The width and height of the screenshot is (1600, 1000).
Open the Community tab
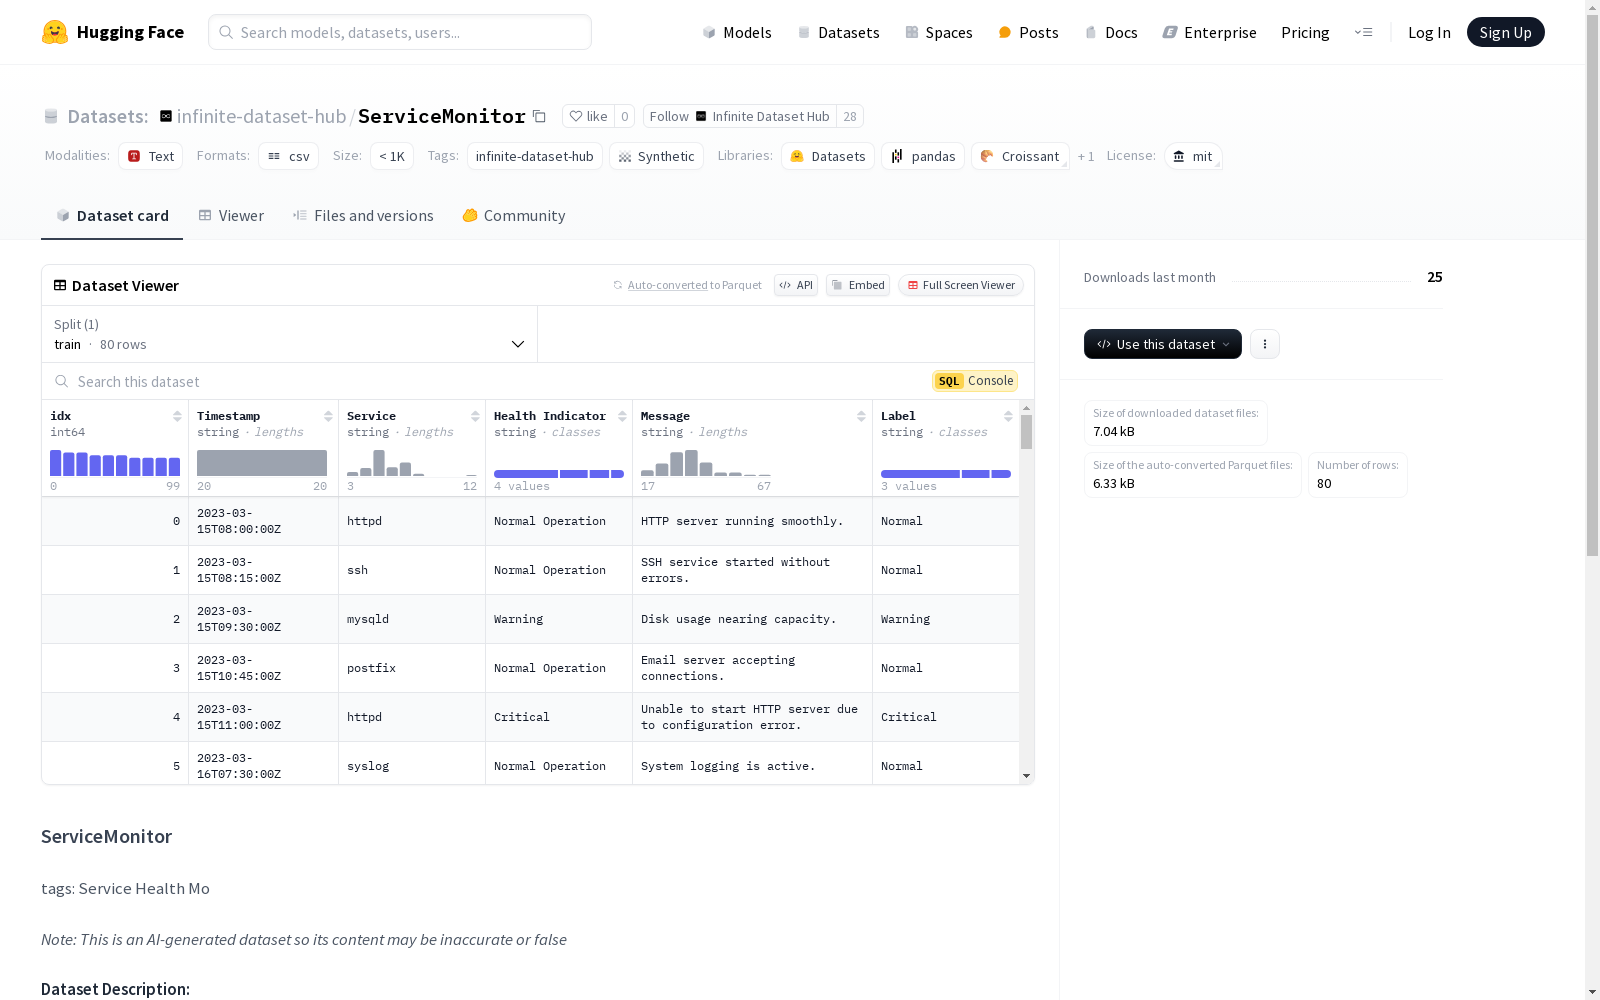[514, 215]
